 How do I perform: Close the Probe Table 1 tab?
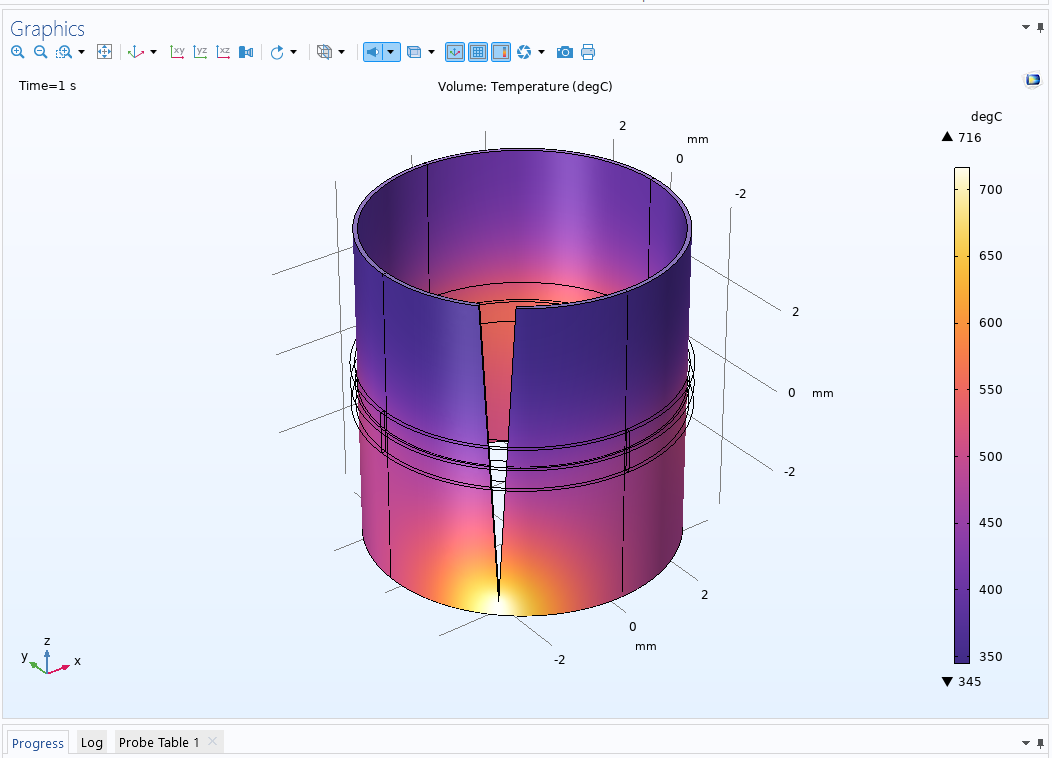(212, 741)
